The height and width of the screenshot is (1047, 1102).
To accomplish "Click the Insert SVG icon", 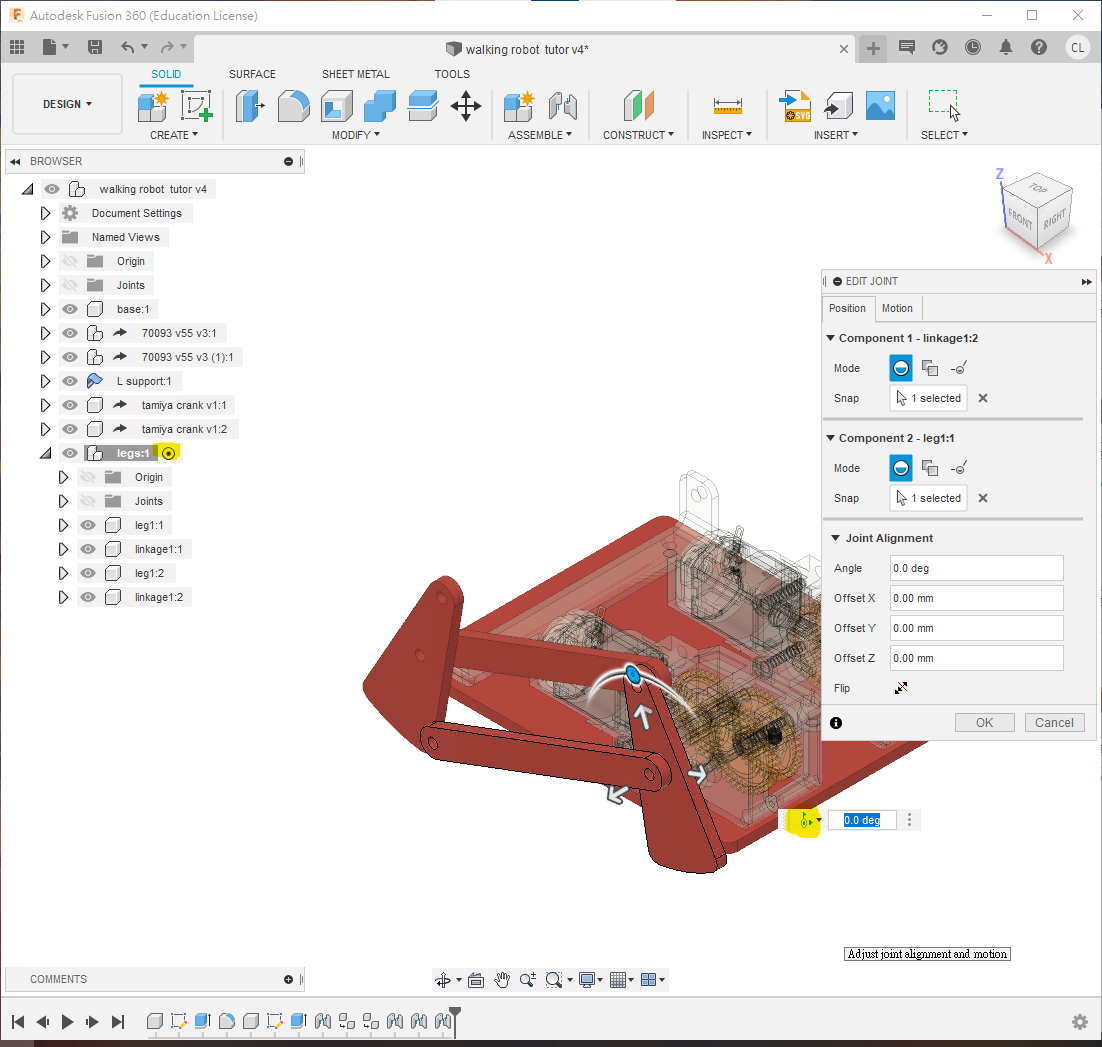I will pyautogui.click(x=796, y=105).
